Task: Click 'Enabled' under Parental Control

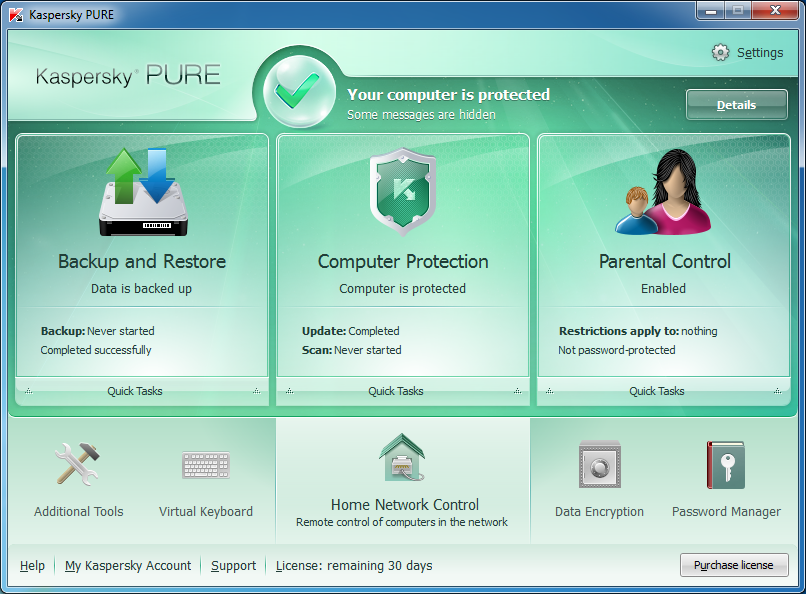Action: [x=663, y=289]
